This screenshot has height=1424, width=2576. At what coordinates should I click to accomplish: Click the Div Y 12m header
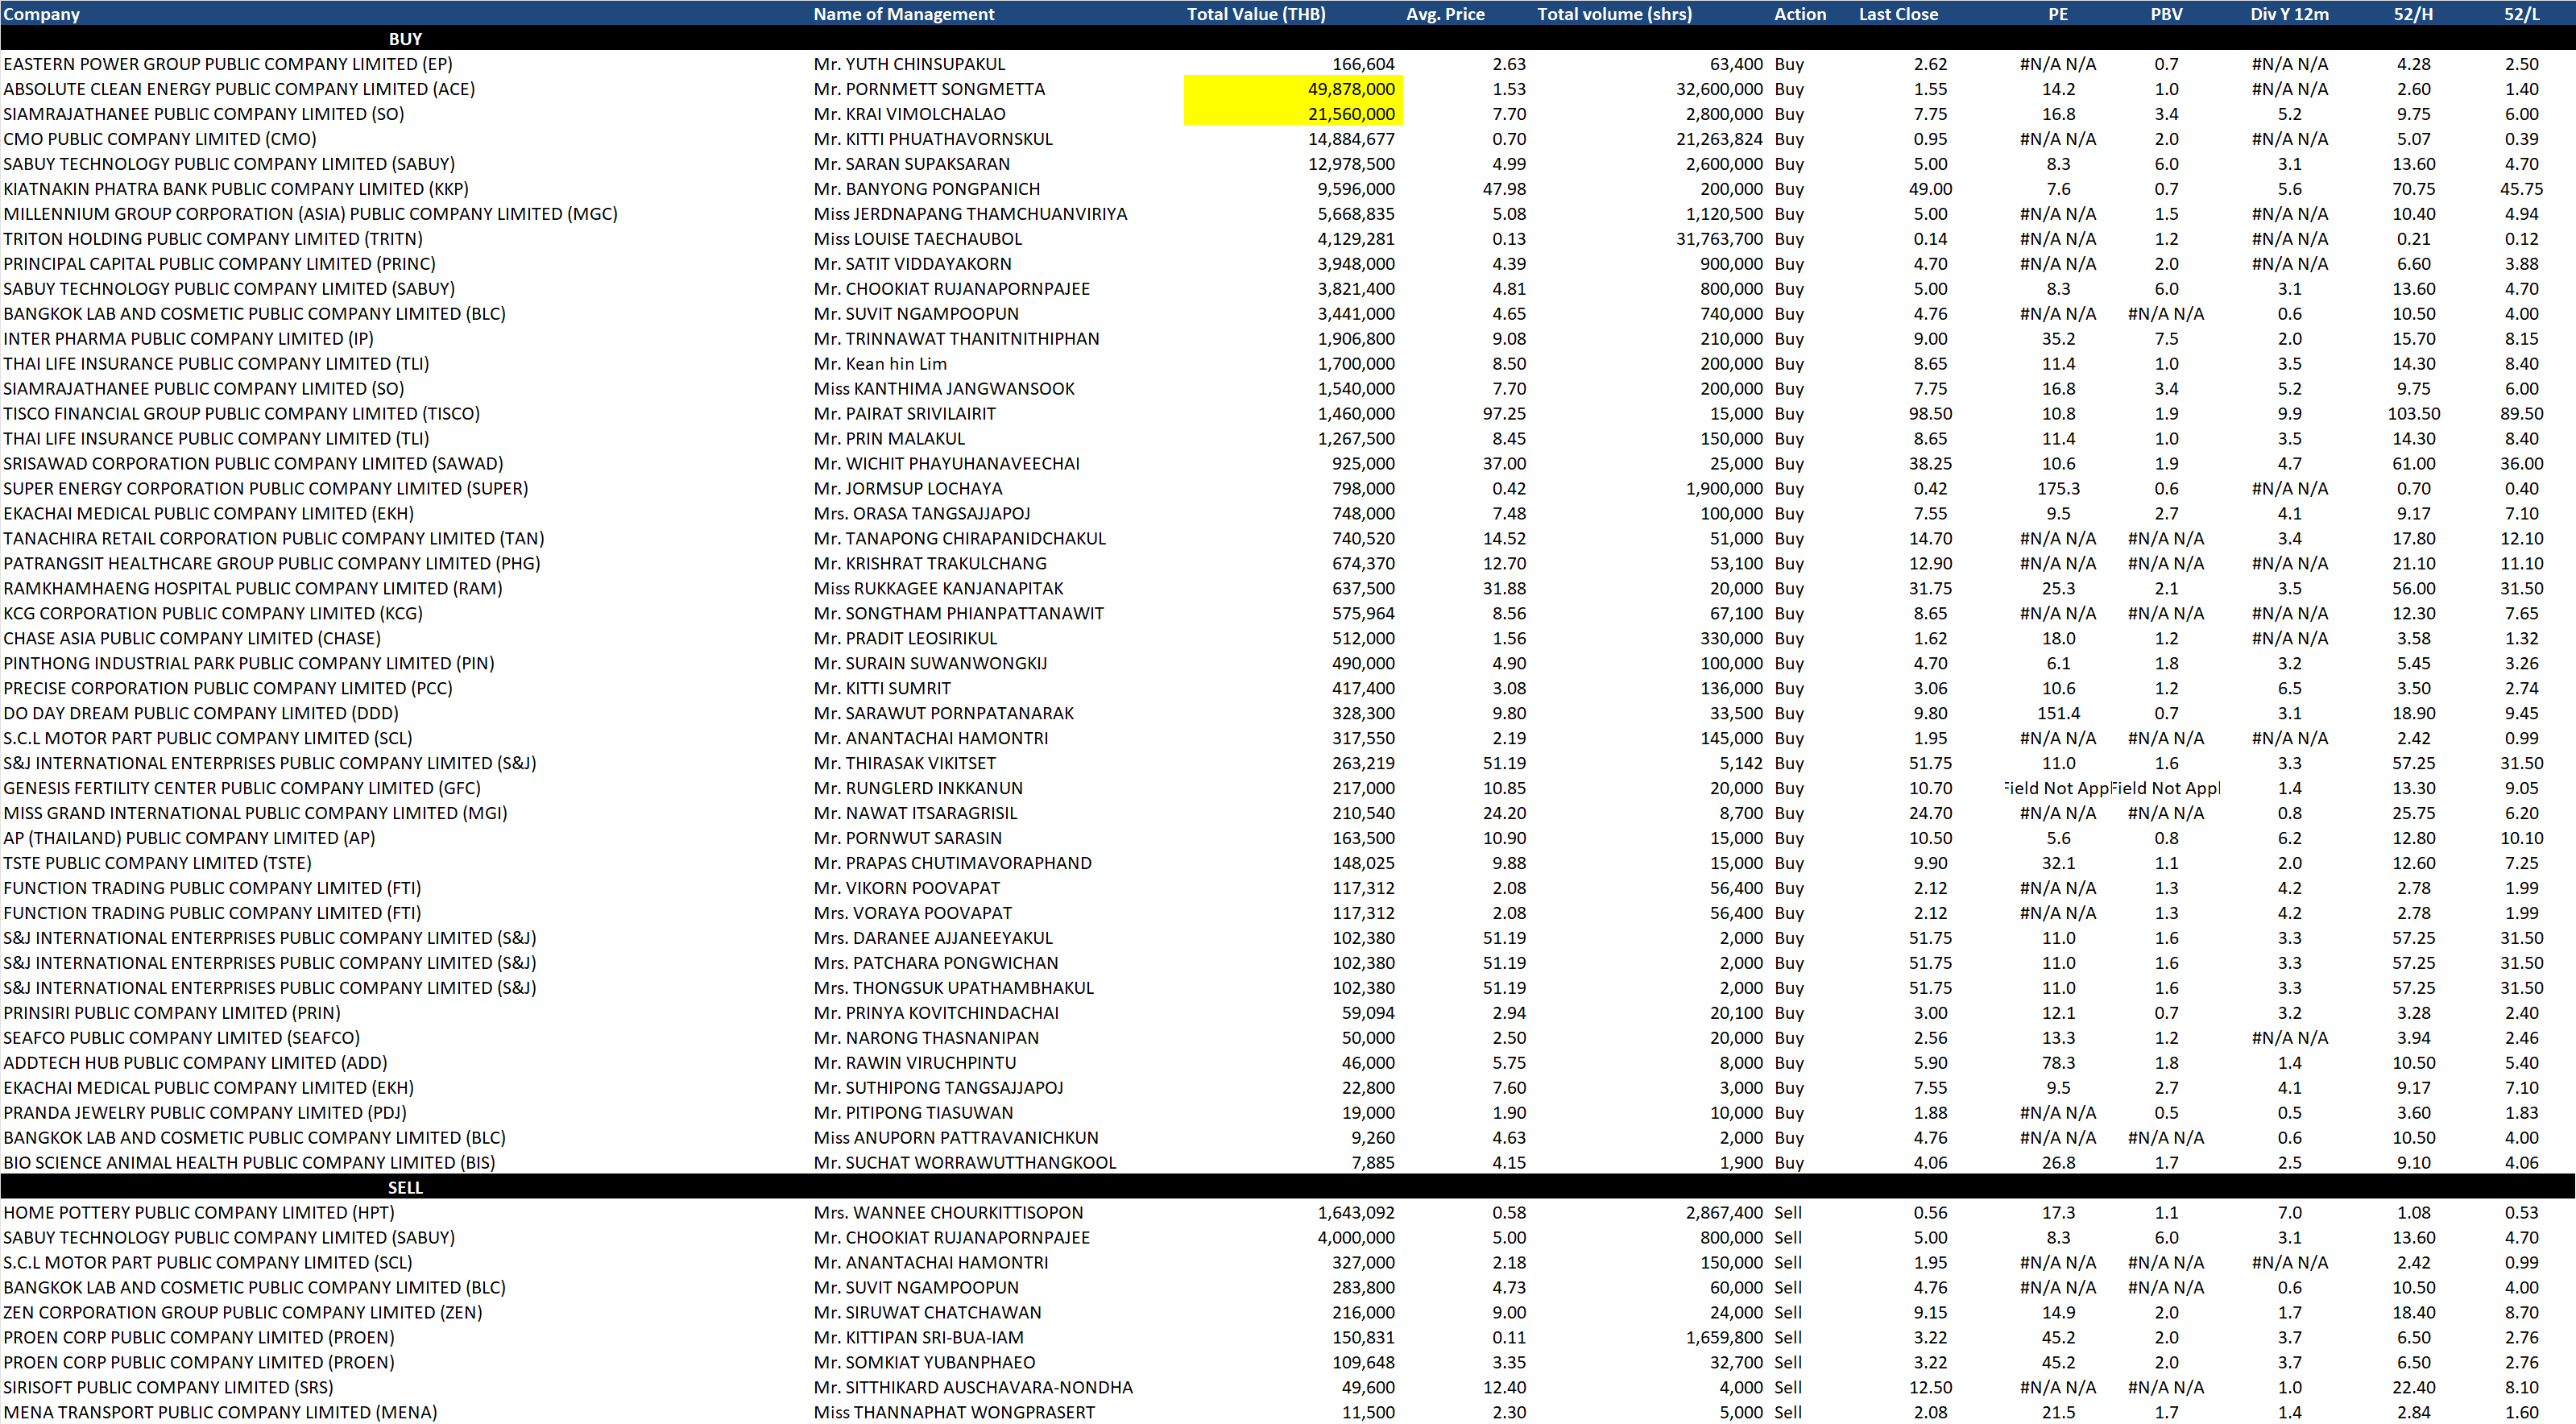pyautogui.click(x=2289, y=14)
